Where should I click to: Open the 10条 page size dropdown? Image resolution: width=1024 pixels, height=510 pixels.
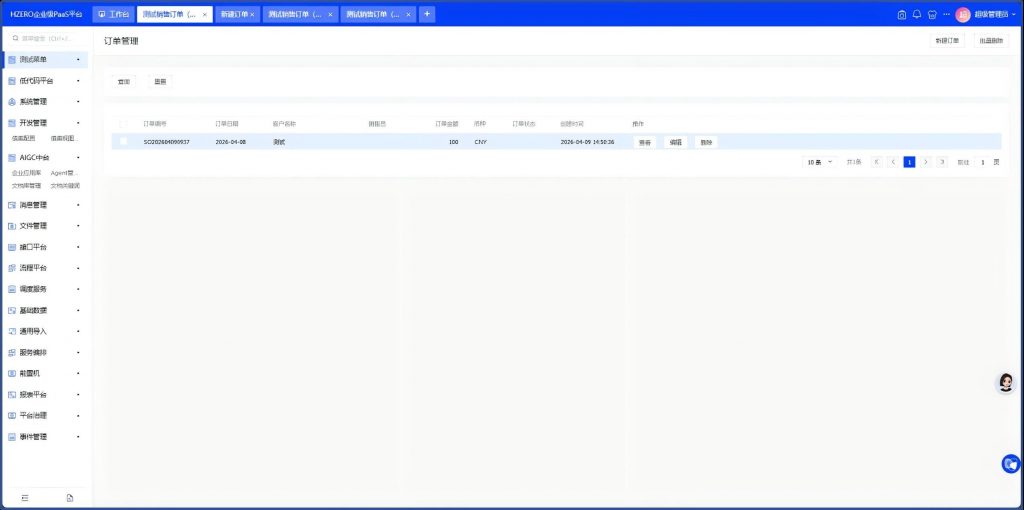[820, 161]
